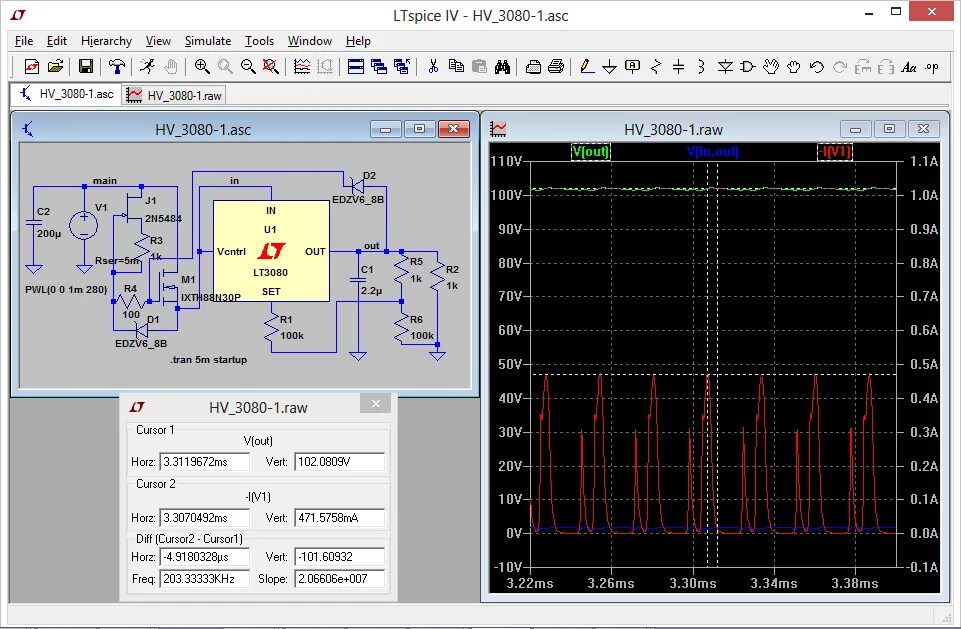The height and width of the screenshot is (629, 961).
Task: Click the Slope field 2.06606e+007
Action: [339, 579]
